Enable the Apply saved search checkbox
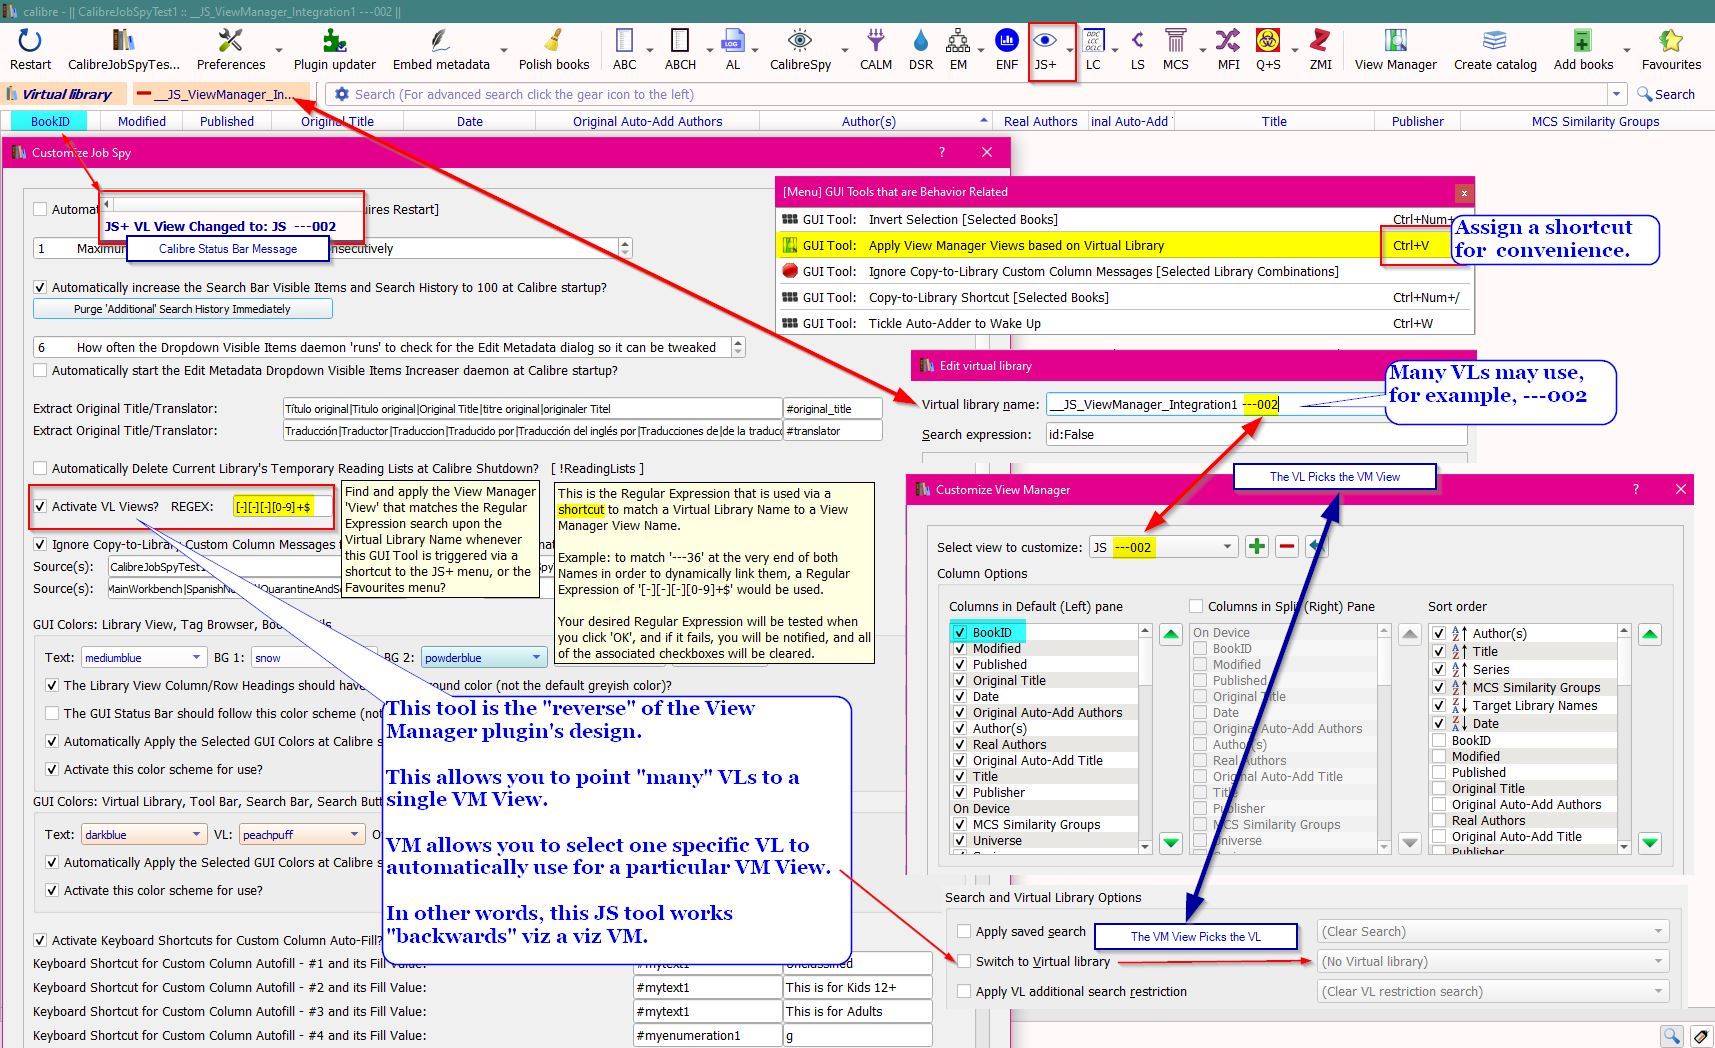The width and height of the screenshot is (1715, 1048). (x=964, y=931)
